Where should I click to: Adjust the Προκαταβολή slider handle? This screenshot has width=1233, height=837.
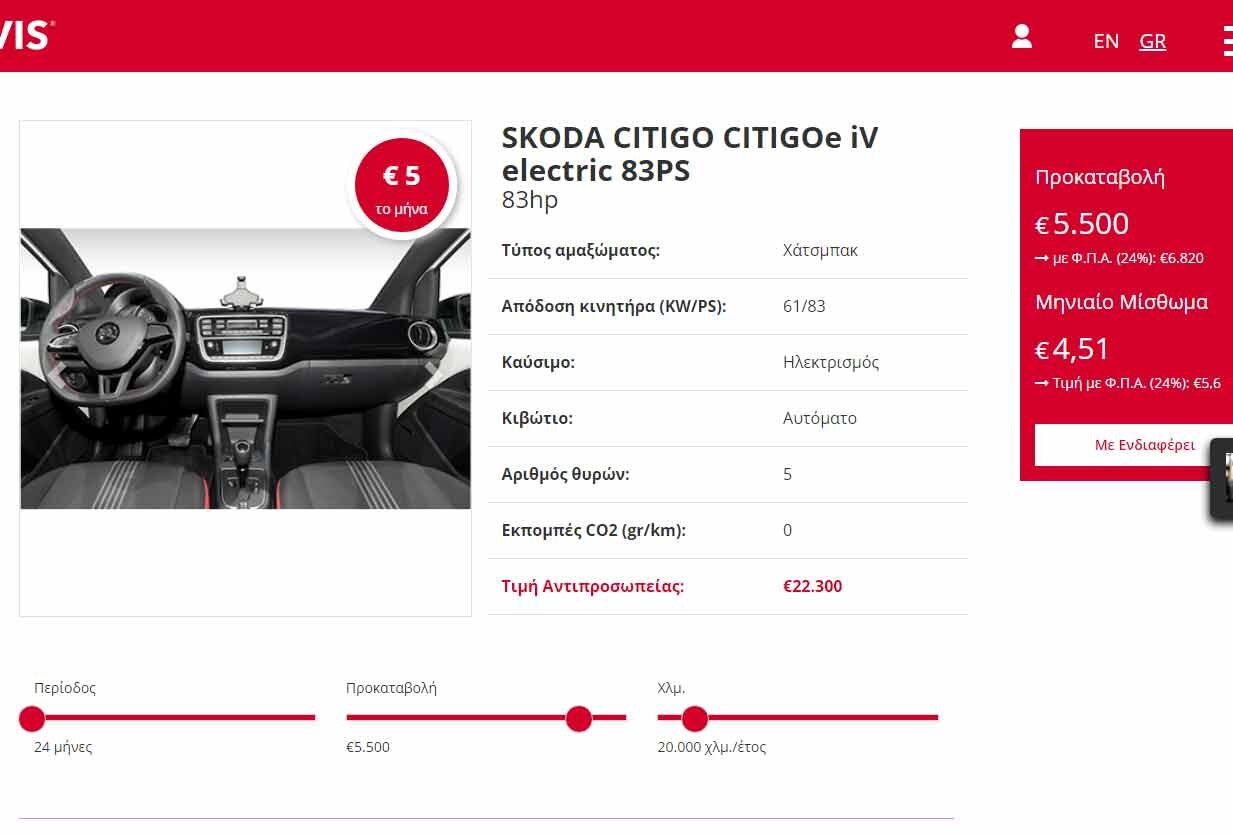[579, 718]
